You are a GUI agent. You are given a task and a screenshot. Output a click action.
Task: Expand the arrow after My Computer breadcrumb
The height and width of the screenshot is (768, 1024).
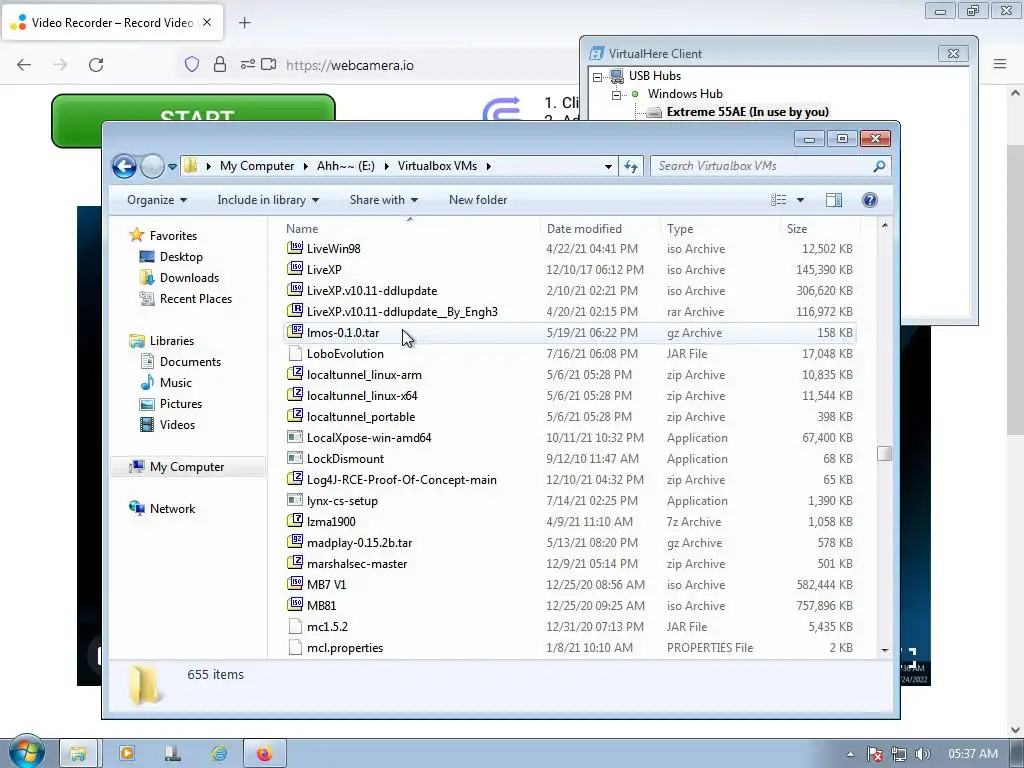305,166
